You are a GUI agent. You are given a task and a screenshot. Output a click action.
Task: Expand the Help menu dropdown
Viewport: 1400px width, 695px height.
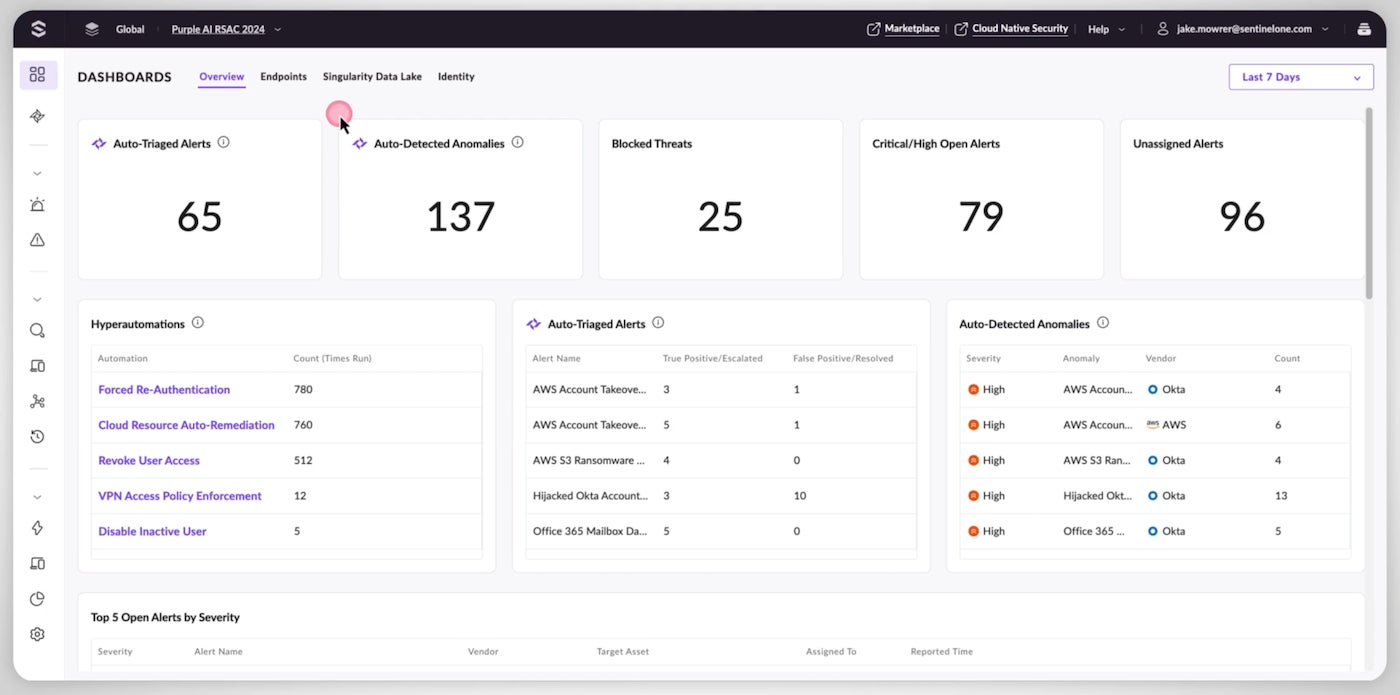point(1106,29)
